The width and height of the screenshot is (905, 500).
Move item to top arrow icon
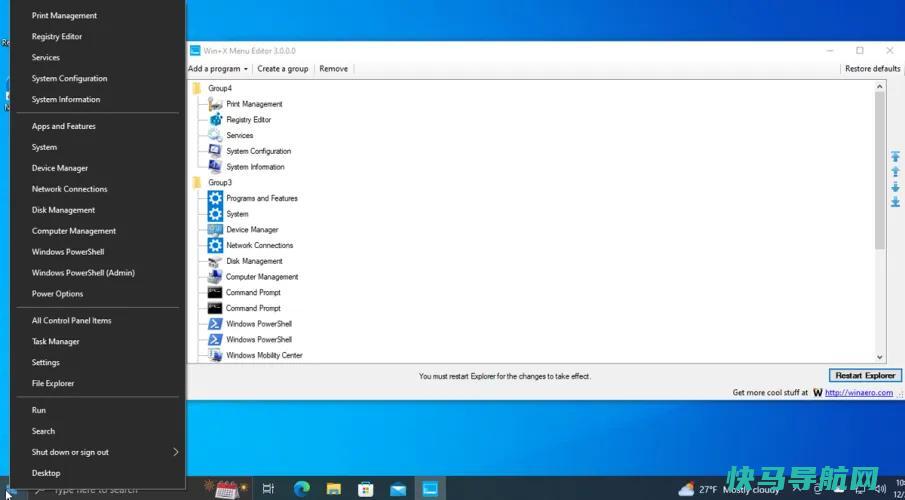895,156
